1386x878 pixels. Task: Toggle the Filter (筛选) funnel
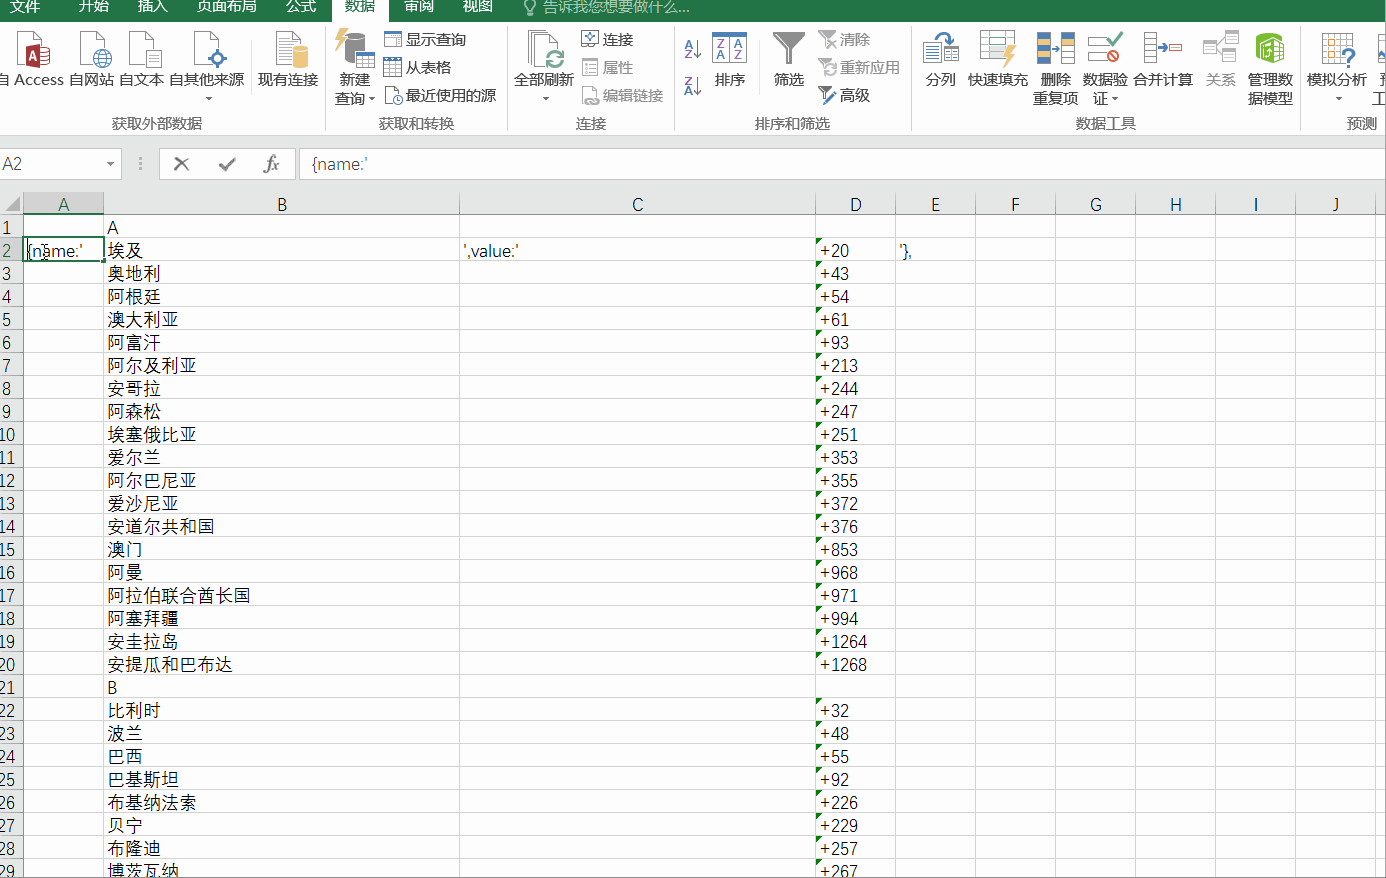tap(789, 60)
